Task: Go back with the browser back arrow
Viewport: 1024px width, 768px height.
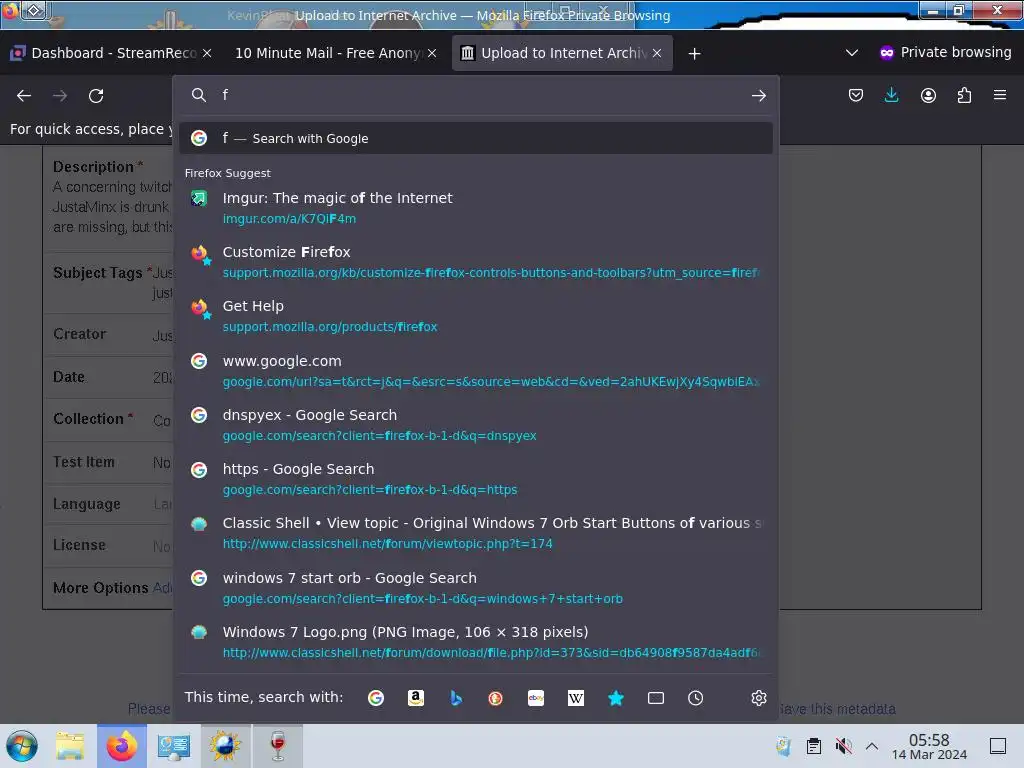Action: point(24,96)
